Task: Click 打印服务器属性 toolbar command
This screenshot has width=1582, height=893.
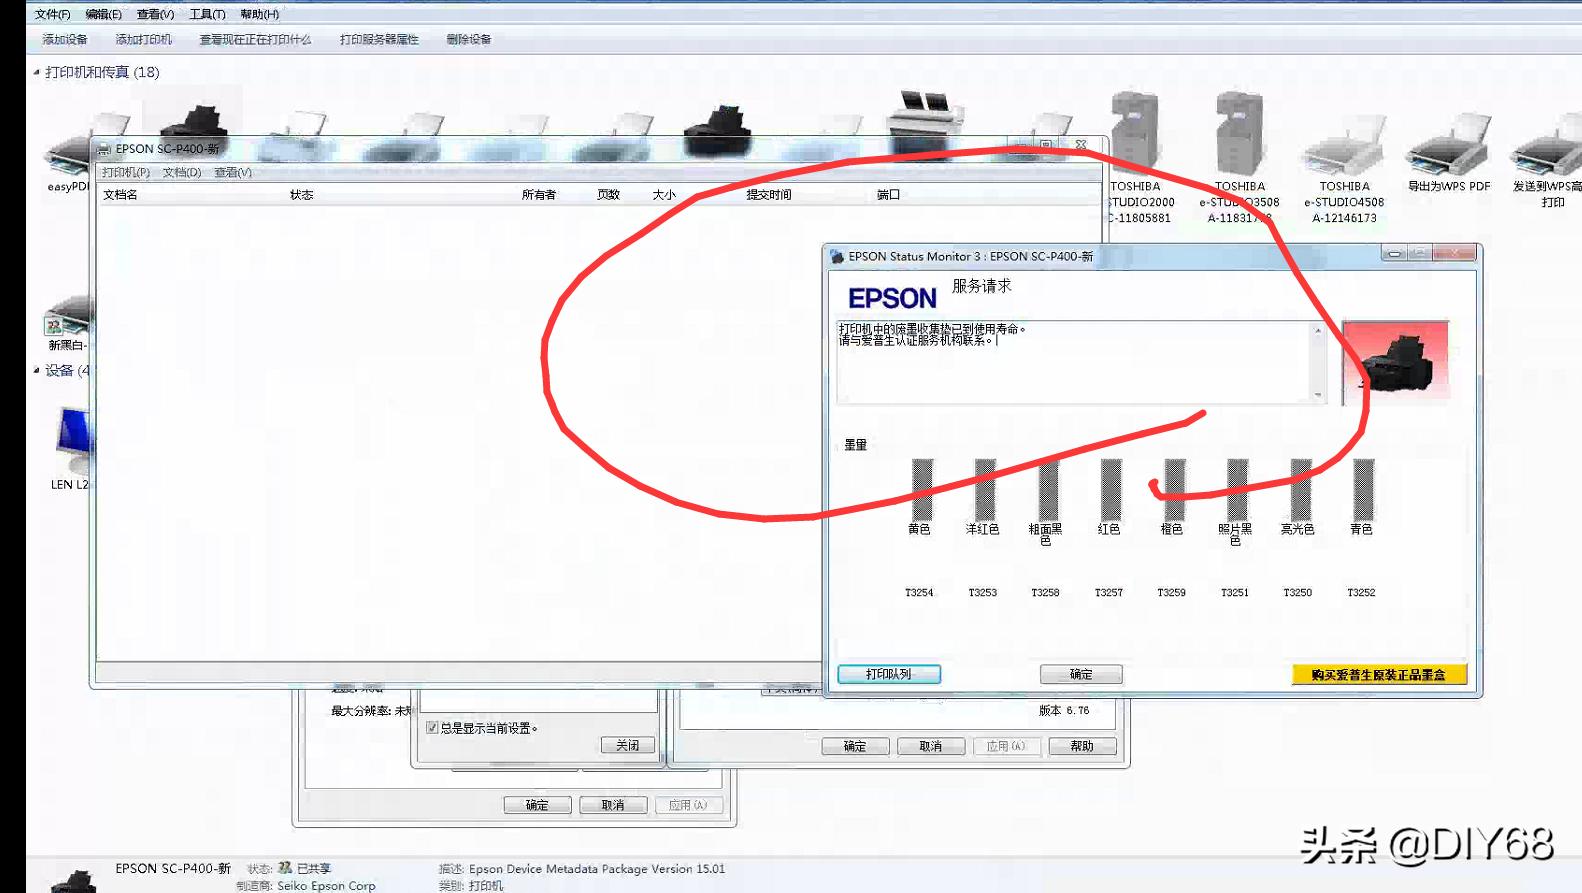Action: tap(379, 39)
